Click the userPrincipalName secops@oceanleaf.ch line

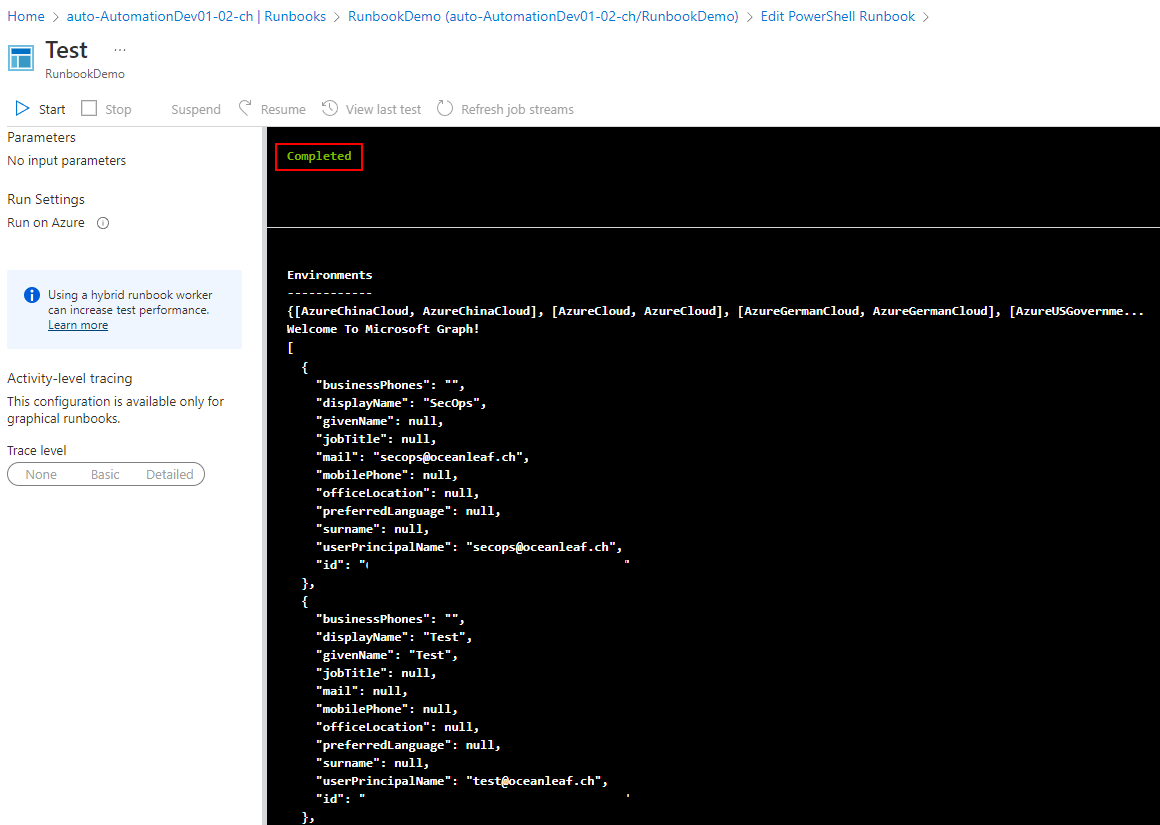point(469,547)
